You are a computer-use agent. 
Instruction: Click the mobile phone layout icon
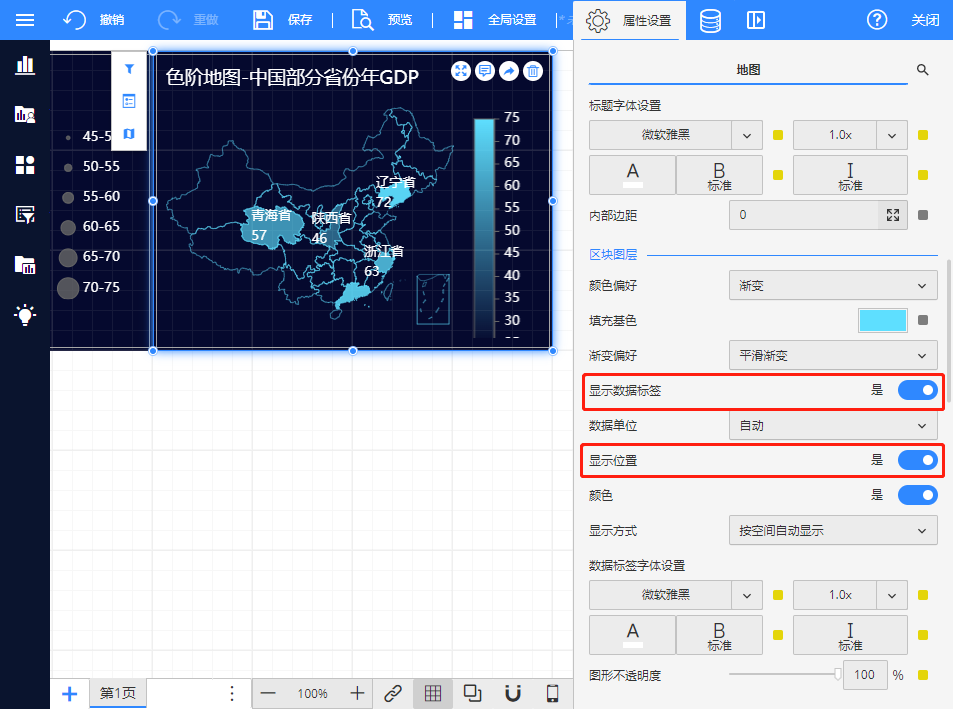(552, 693)
